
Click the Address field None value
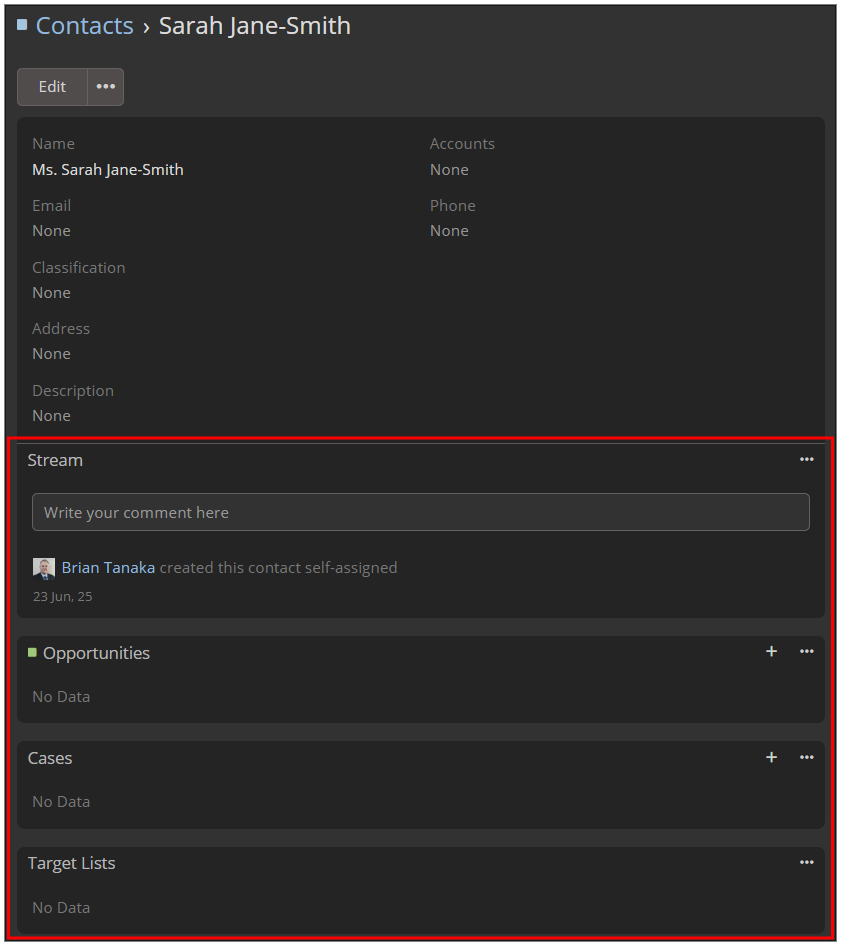pos(51,354)
